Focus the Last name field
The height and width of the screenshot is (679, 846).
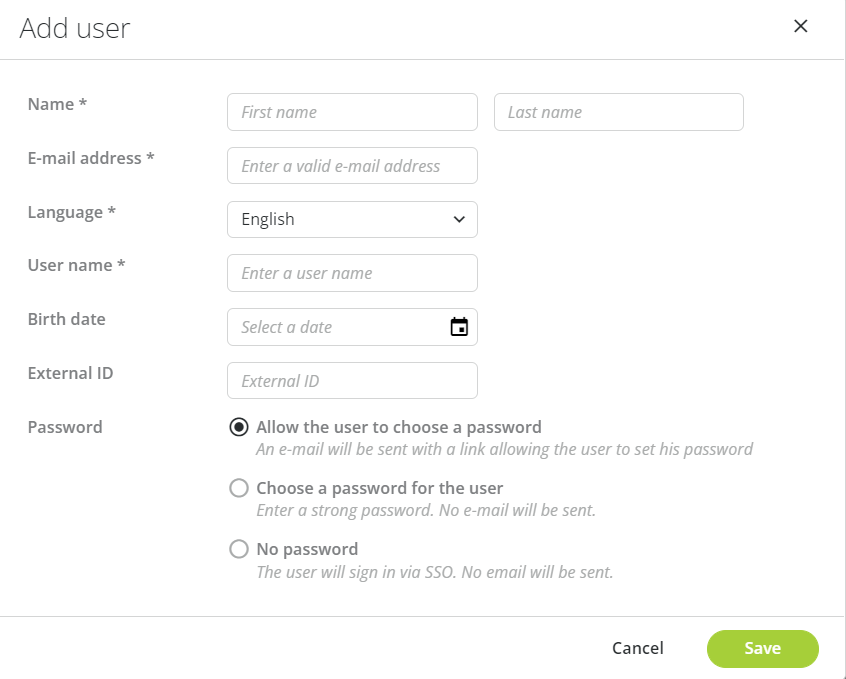pyautogui.click(x=619, y=112)
